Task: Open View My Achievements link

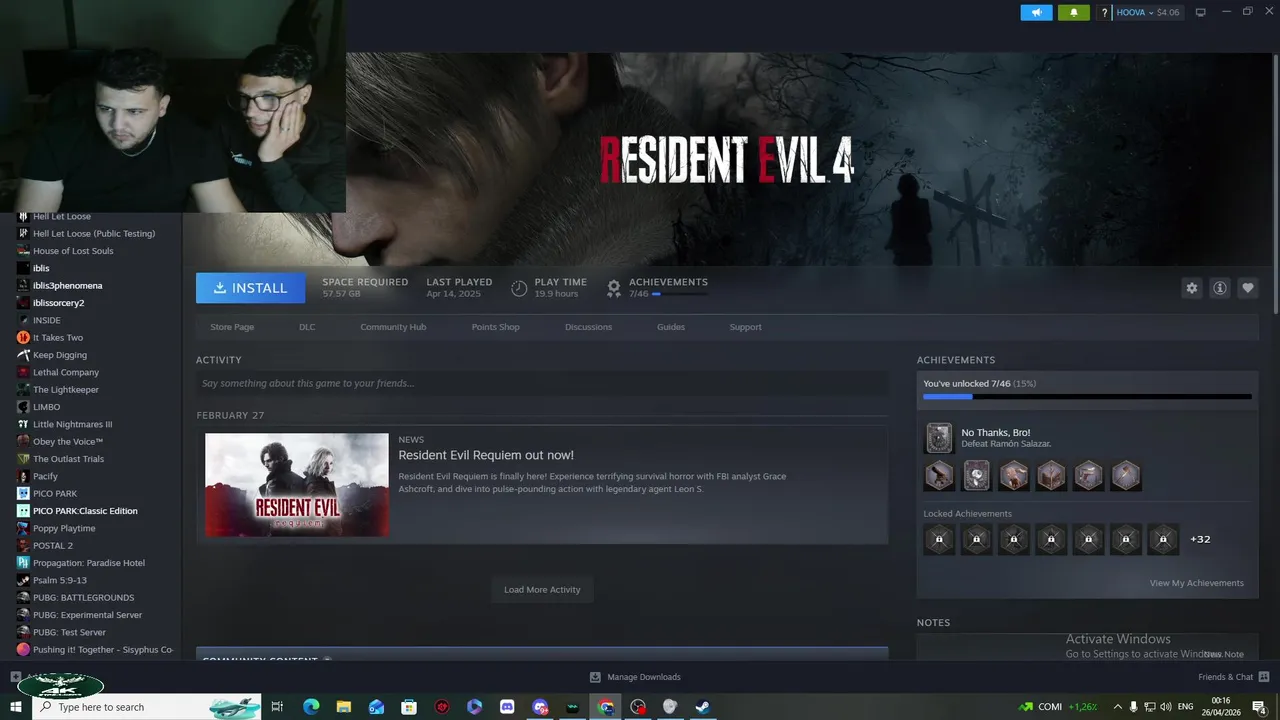Action: (1196, 583)
